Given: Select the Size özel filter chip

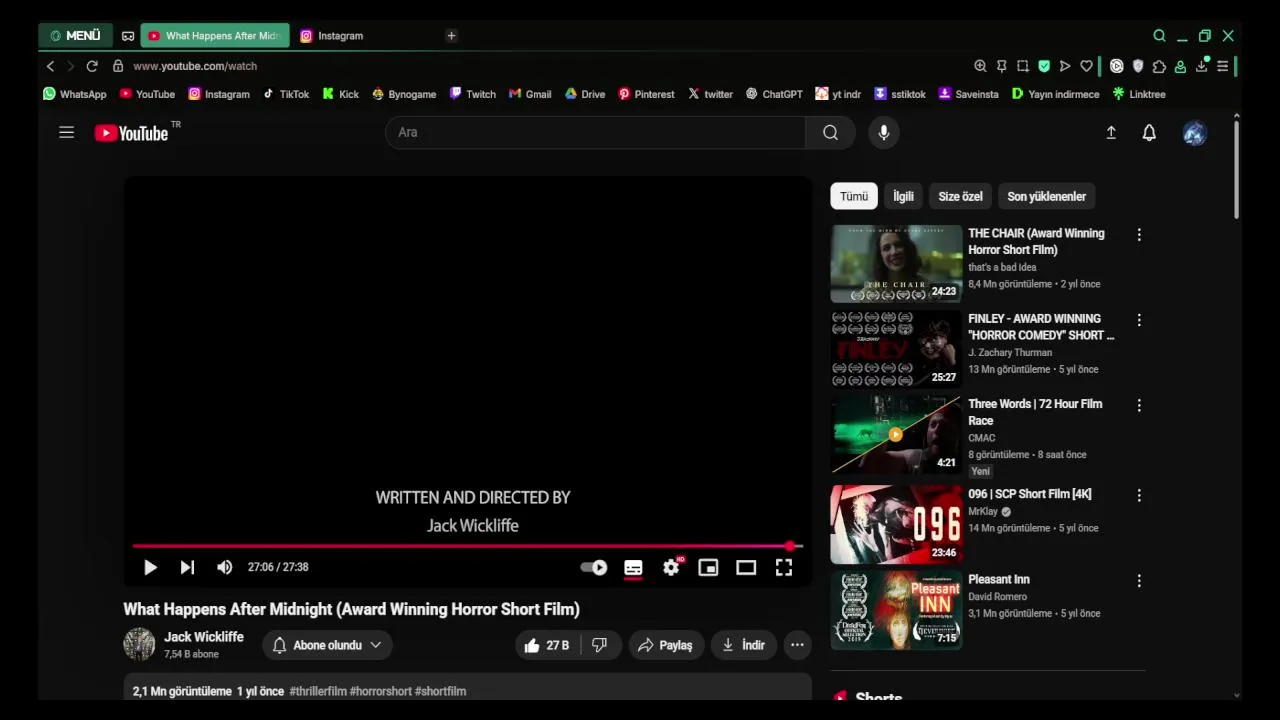Looking at the screenshot, I should point(960,196).
